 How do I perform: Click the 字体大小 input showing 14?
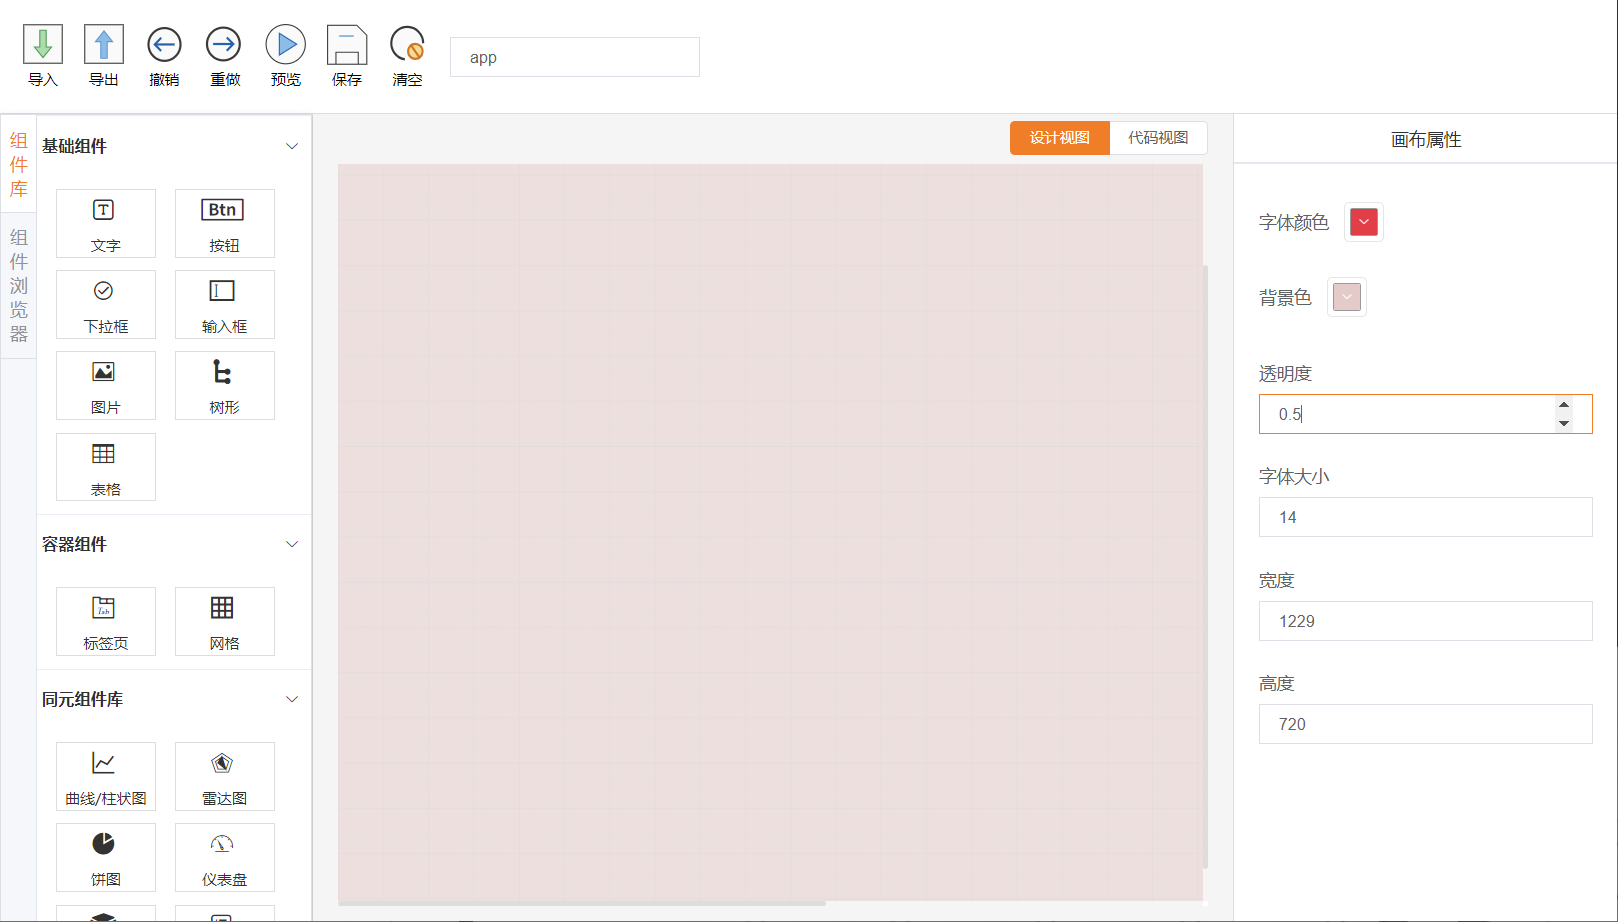[x=1426, y=517]
